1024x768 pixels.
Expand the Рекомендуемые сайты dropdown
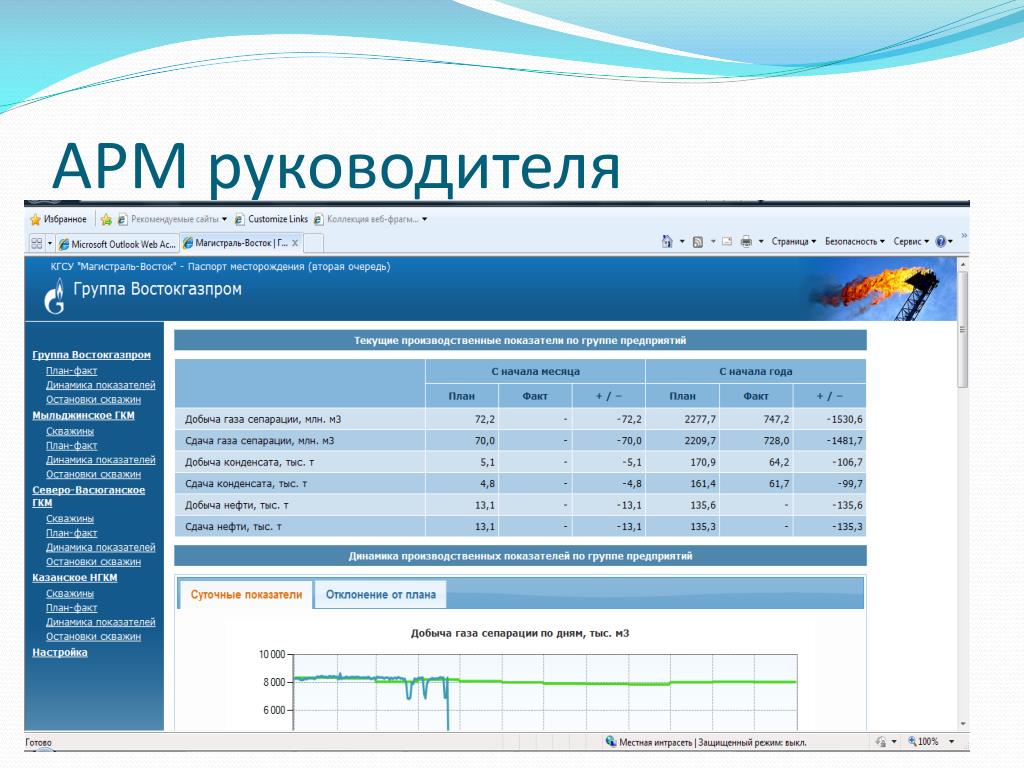tap(224, 219)
